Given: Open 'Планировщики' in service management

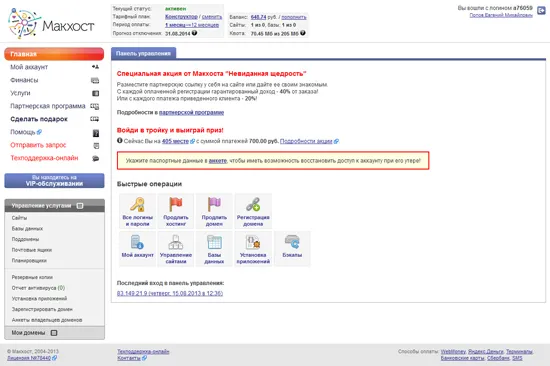Looking at the screenshot, I should [x=29, y=260].
